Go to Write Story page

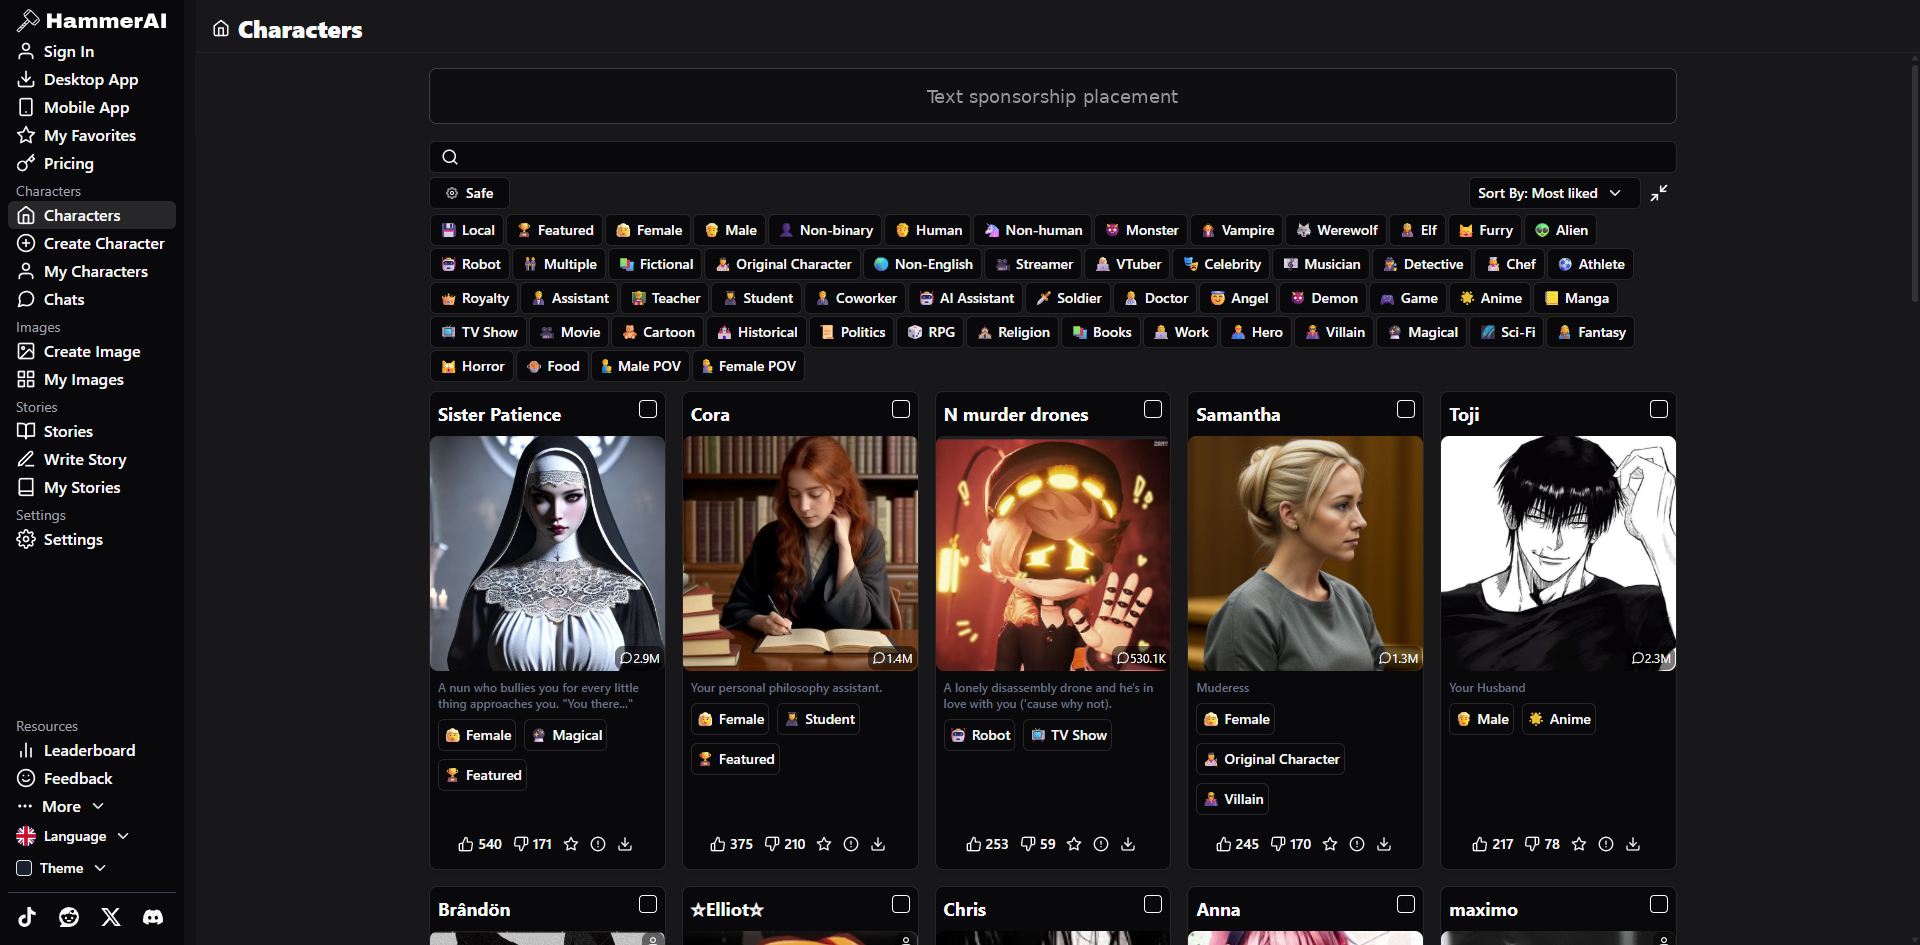tap(92, 459)
